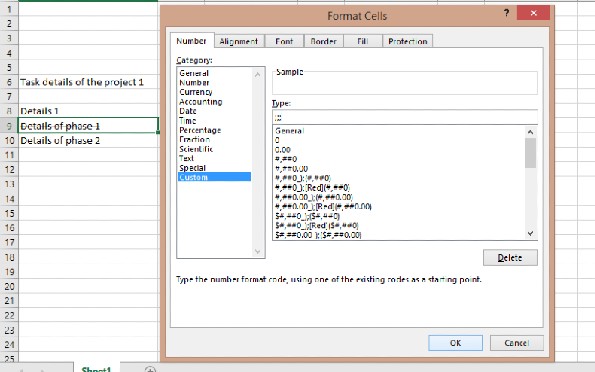Open the dialog help question mark
Image resolution: width=595 pixels, height=372 pixels.
click(x=506, y=13)
